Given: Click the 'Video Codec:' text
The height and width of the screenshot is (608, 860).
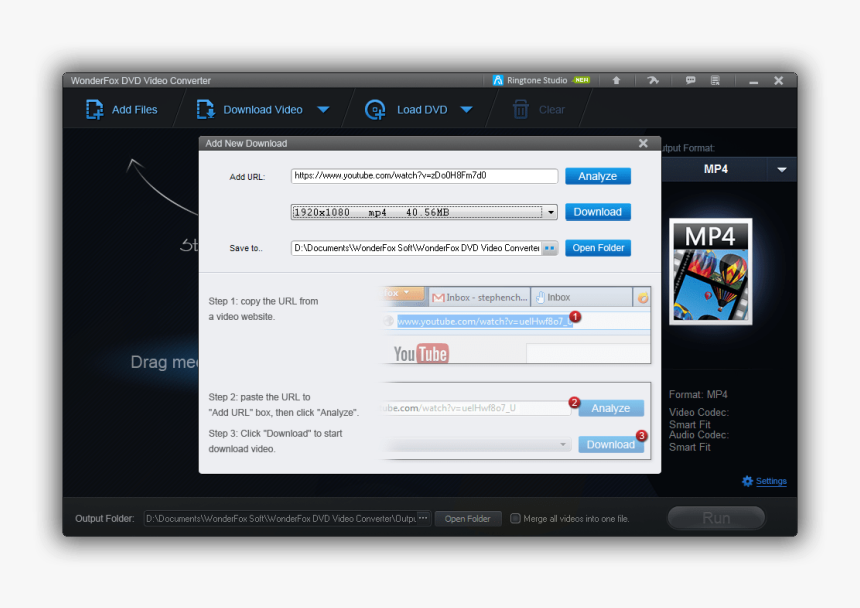Looking at the screenshot, I should [698, 412].
